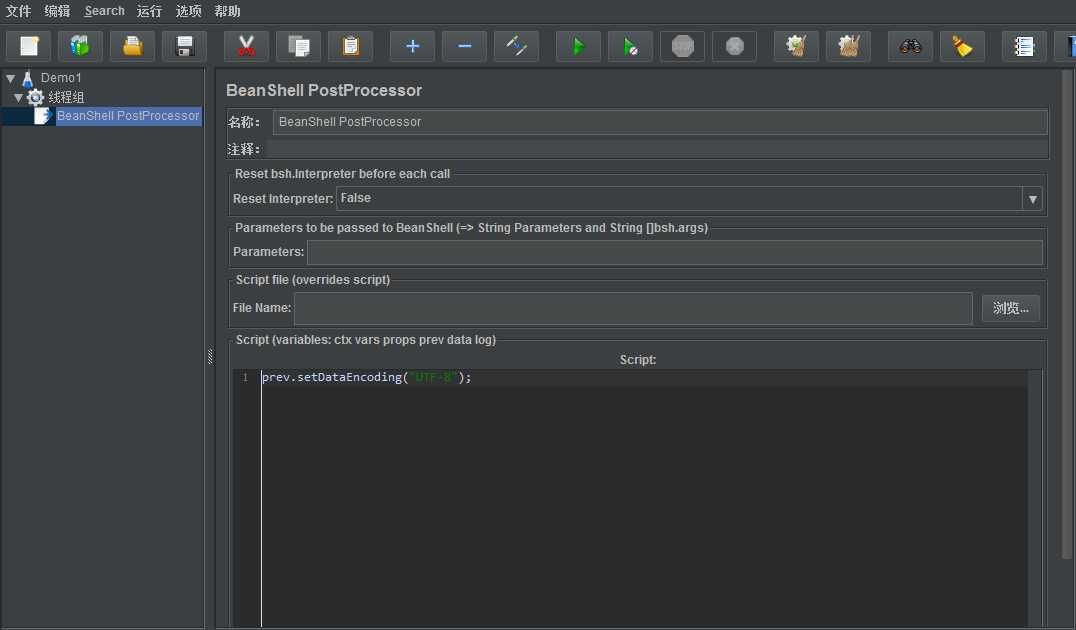Open the Search menu
The width and height of the screenshot is (1076, 630).
(x=104, y=11)
